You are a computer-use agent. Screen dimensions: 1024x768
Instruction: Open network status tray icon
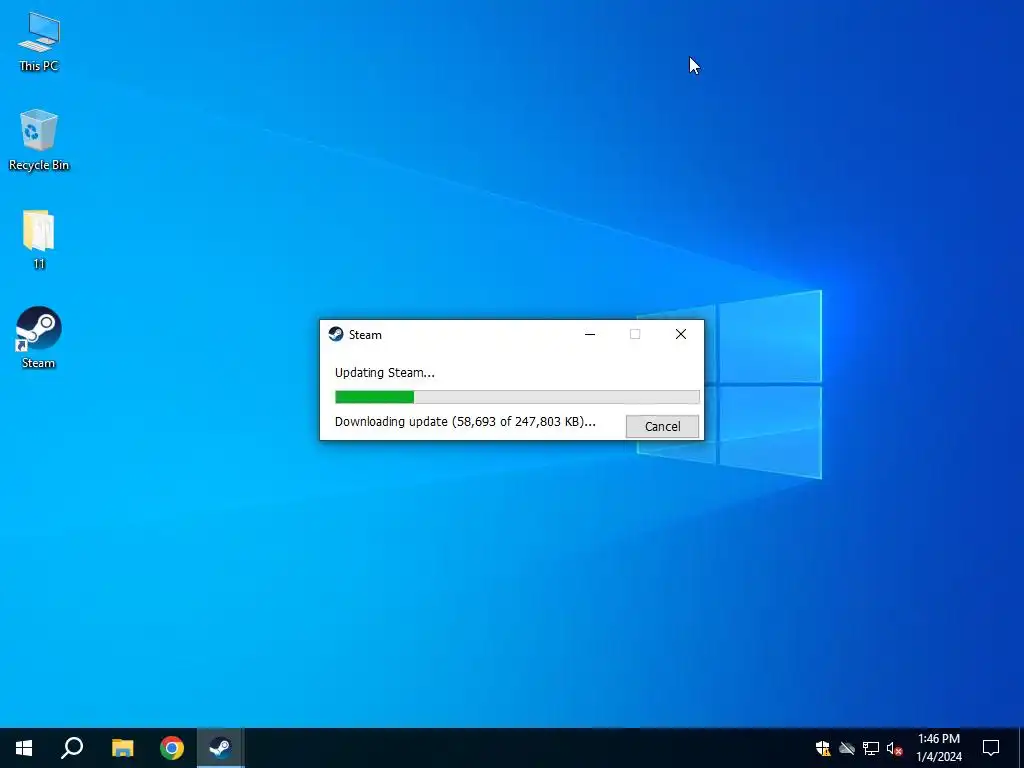point(871,748)
